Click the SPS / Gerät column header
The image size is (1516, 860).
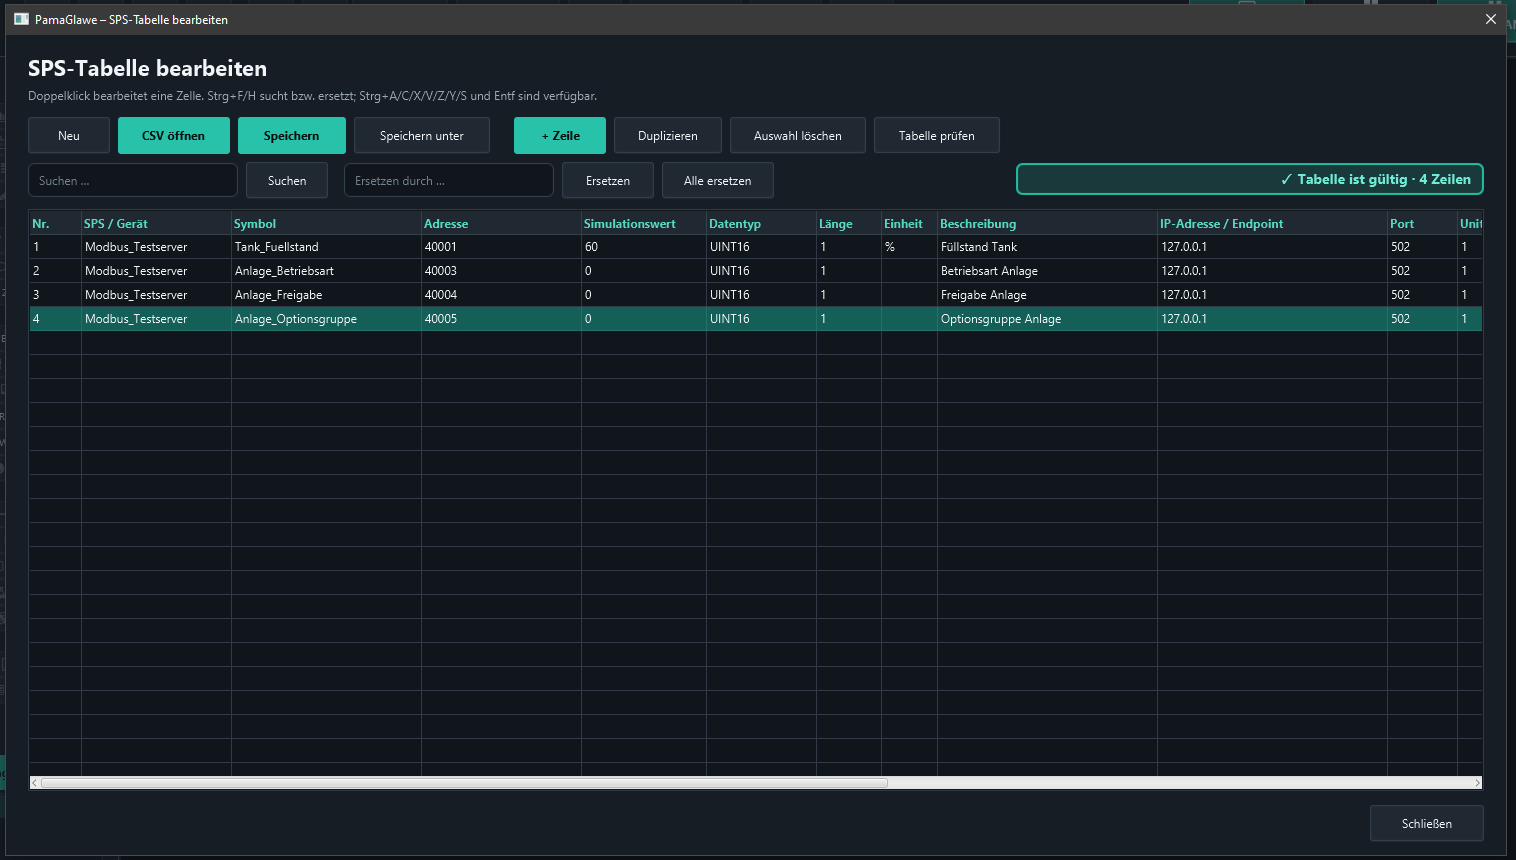pyautogui.click(x=156, y=224)
